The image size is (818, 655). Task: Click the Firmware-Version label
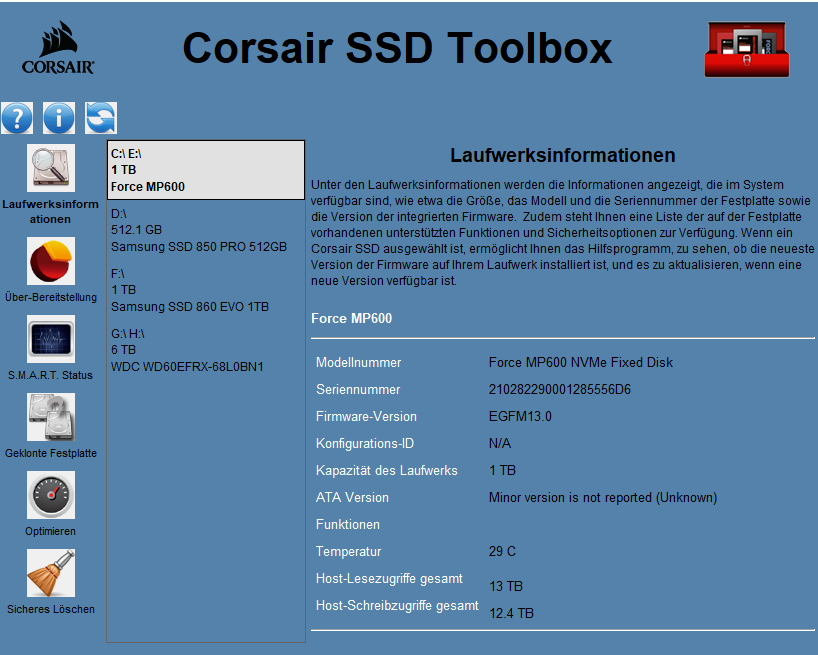(366, 417)
